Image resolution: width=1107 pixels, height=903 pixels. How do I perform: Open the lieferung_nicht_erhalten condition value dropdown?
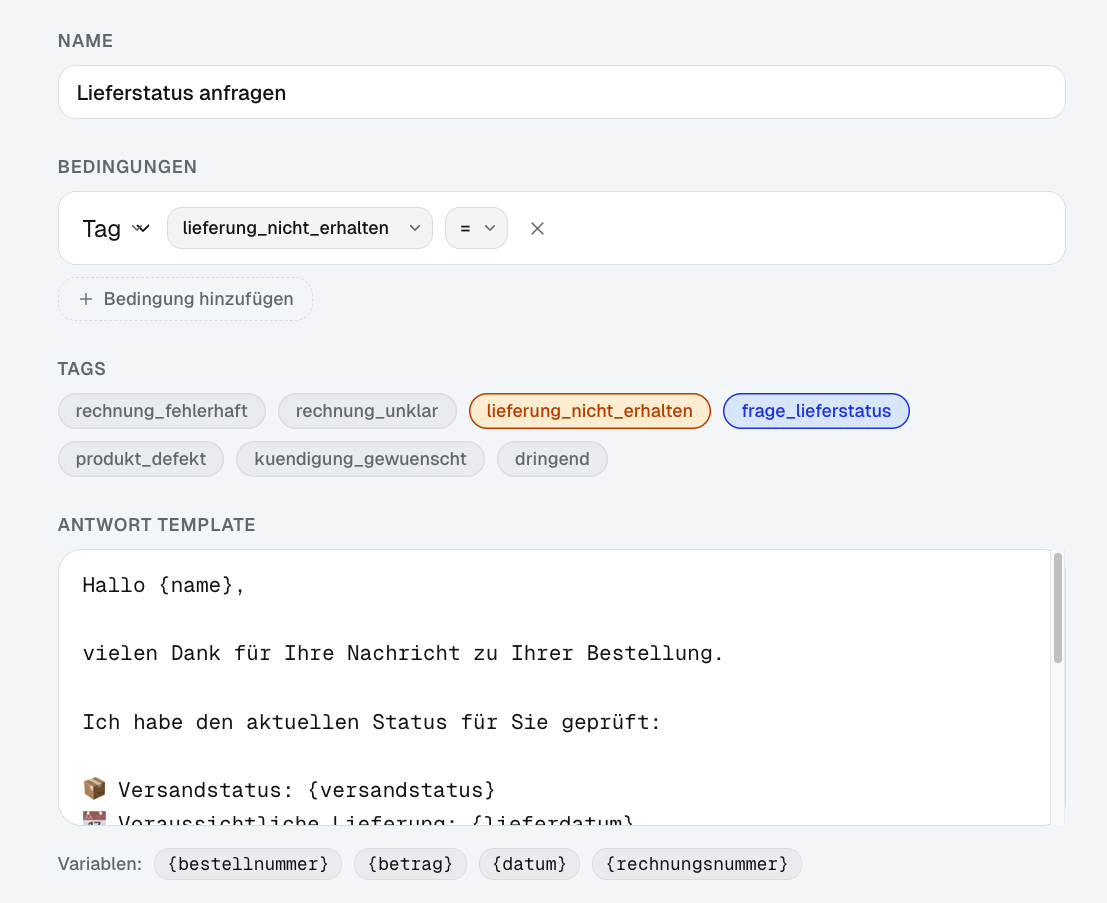pos(299,228)
